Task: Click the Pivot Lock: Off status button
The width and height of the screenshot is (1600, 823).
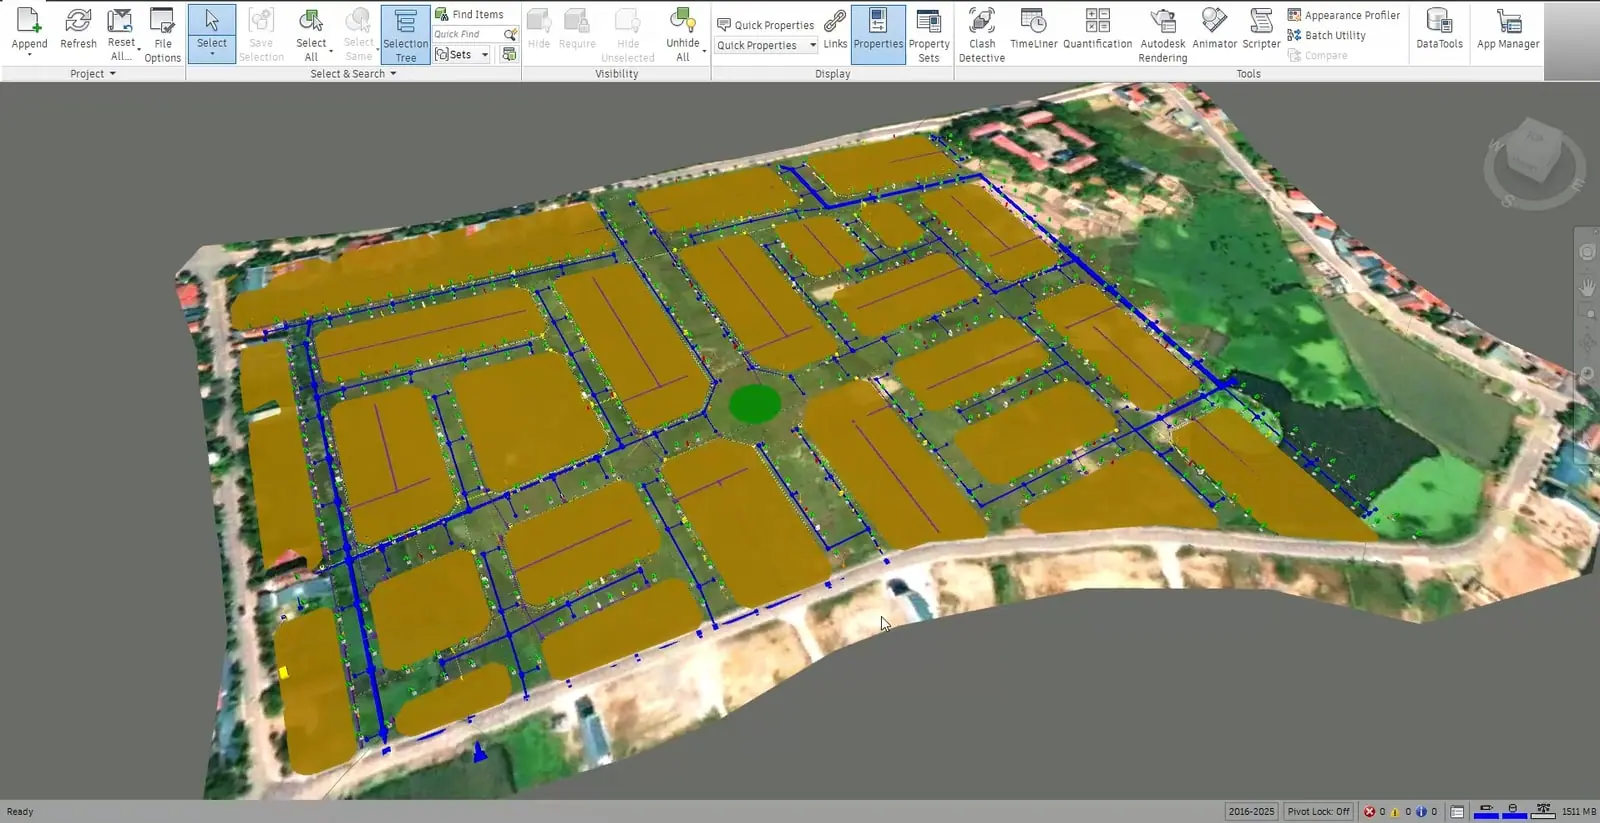Action: click(x=1318, y=812)
